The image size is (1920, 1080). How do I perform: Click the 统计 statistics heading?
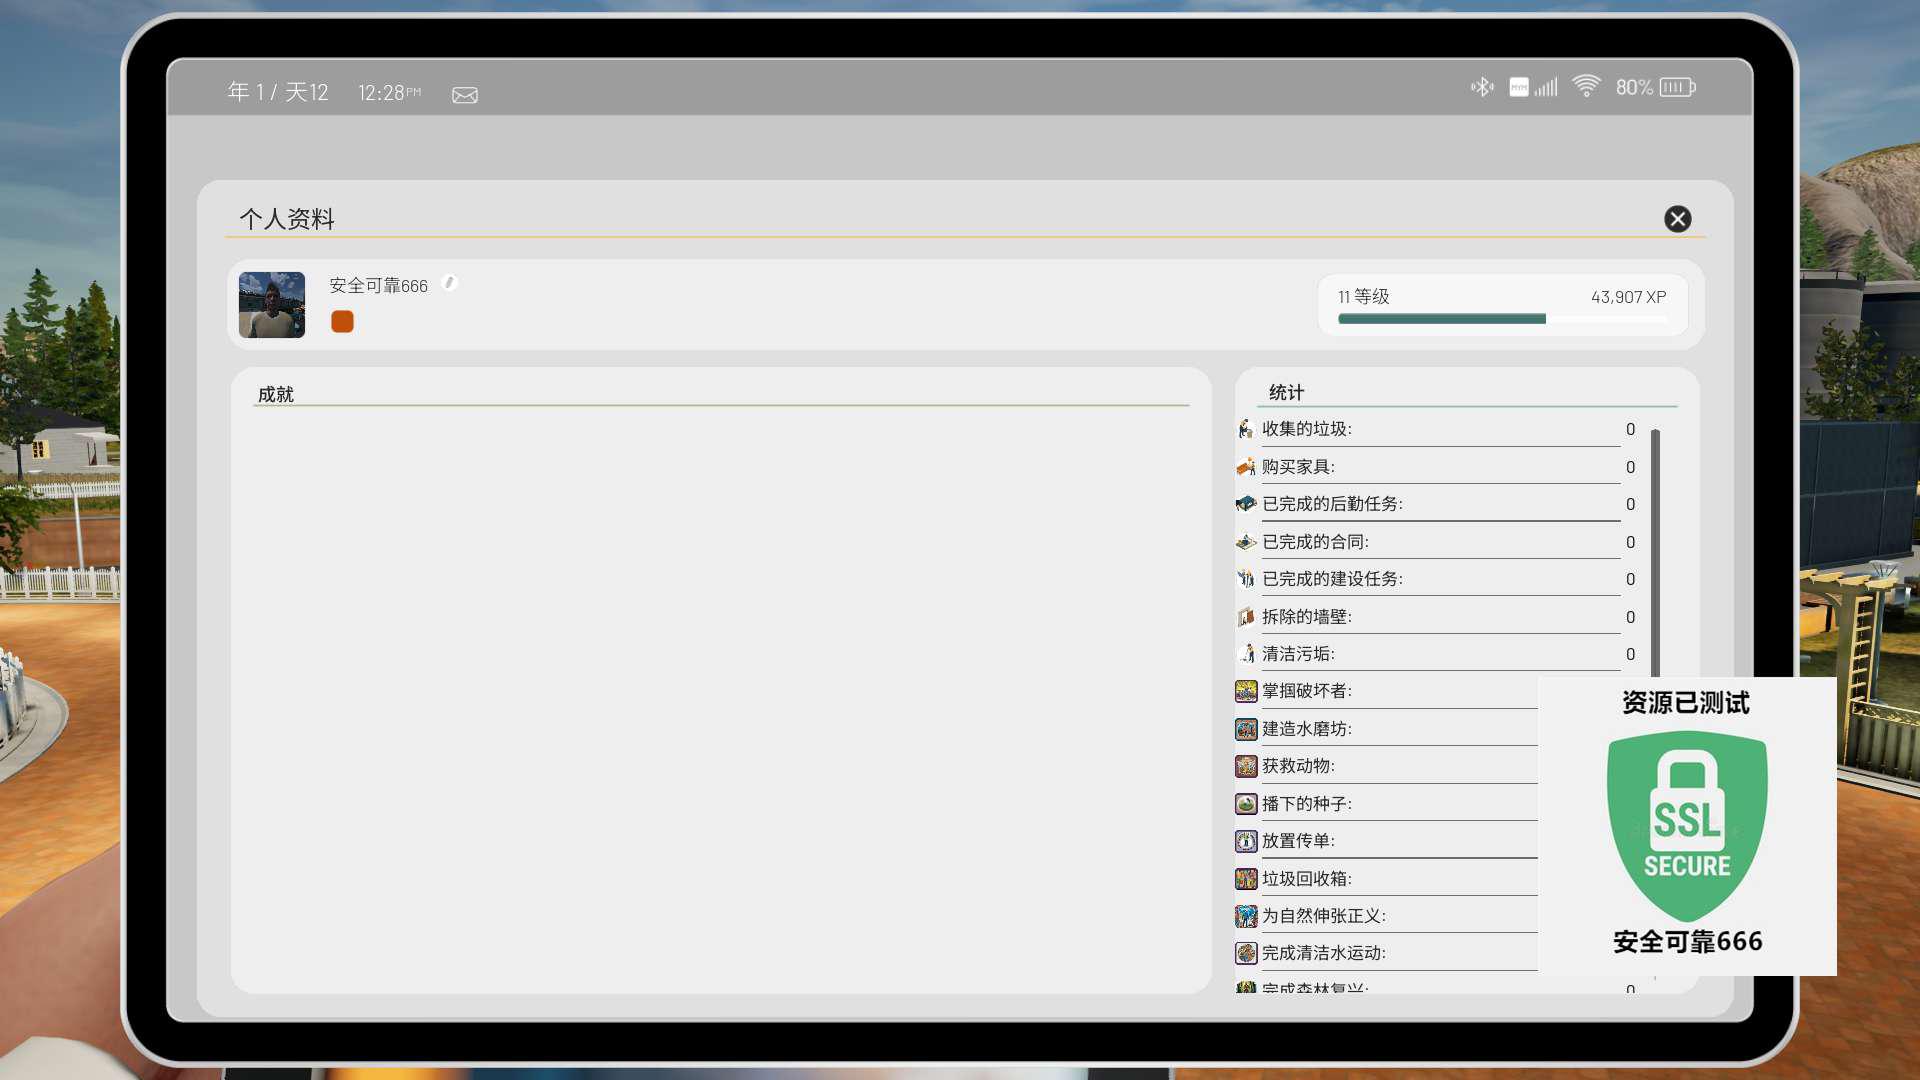[x=1286, y=392]
